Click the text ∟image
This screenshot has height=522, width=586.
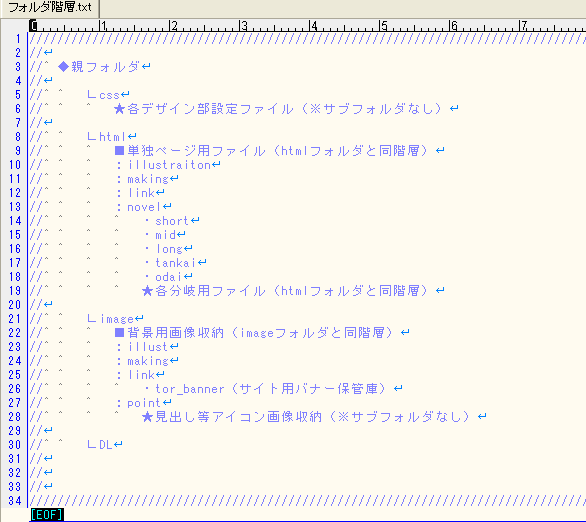pyautogui.click(x=110, y=319)
